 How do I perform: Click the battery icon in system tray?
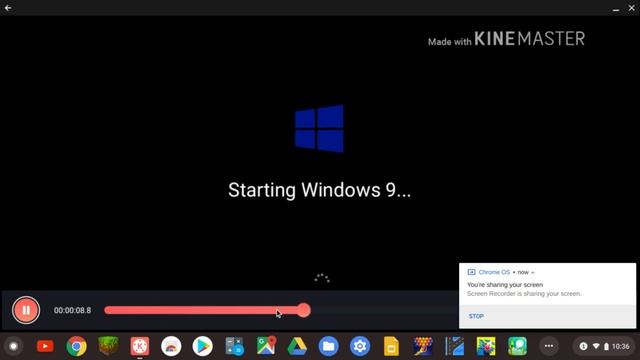(606, 347)
